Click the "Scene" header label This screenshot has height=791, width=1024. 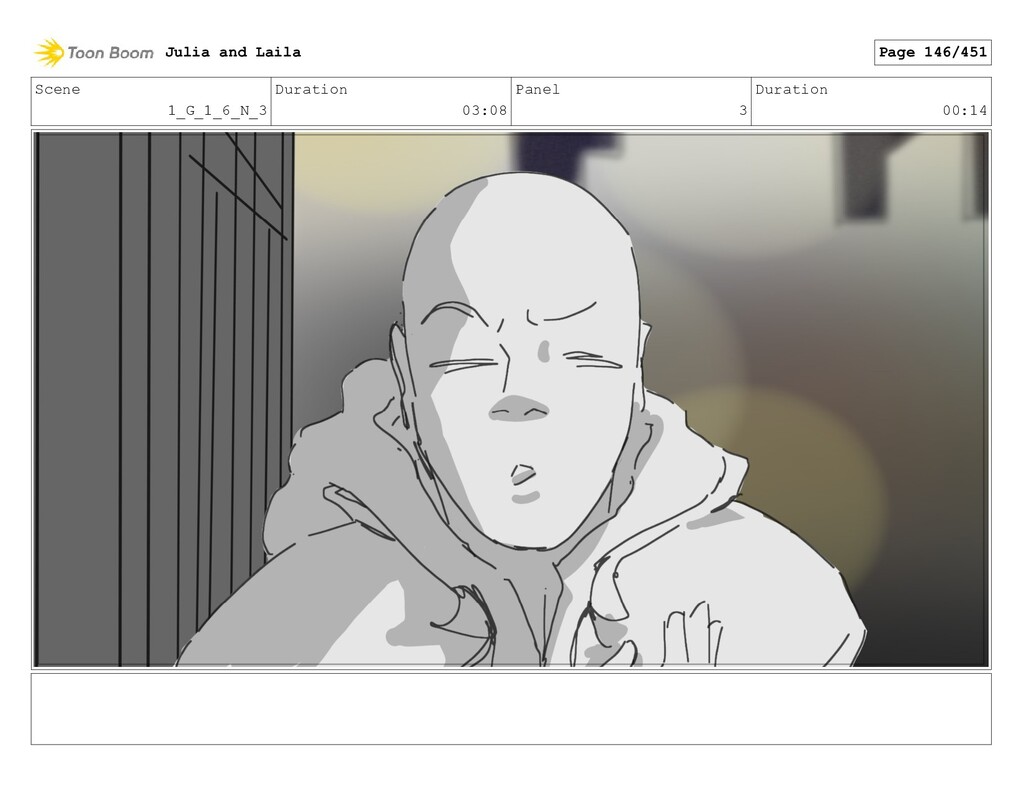[57, 89]
